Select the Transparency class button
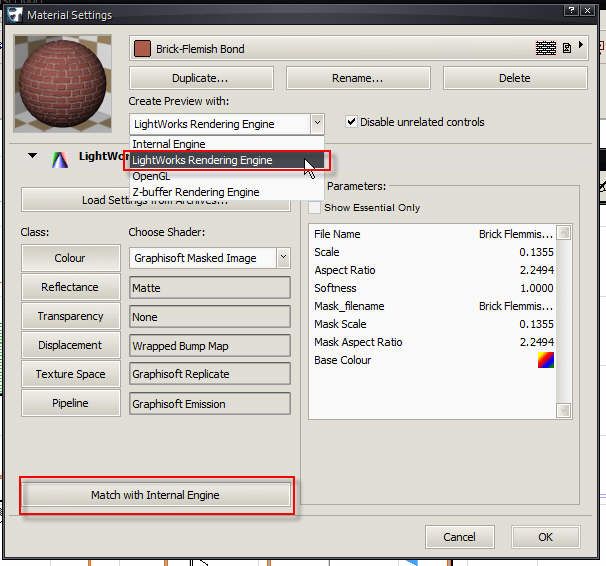The height and width of the screenshot is (566, 606). coord(71,316)
